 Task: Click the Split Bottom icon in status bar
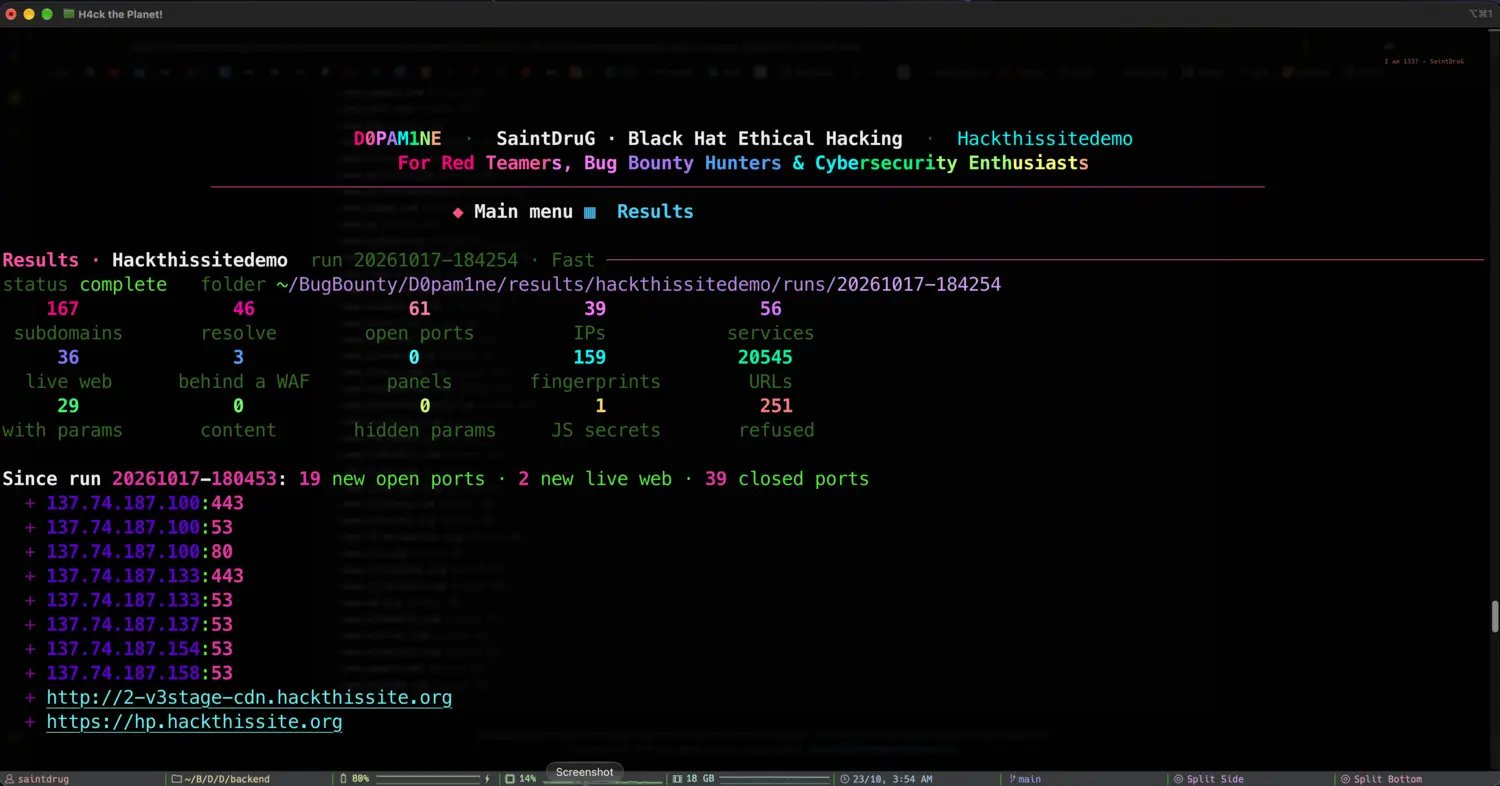pyautogui.click(x=1345, y=779)
